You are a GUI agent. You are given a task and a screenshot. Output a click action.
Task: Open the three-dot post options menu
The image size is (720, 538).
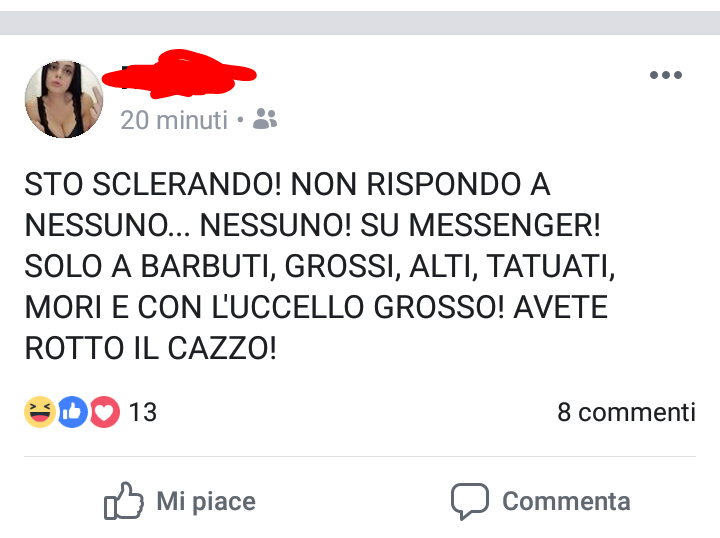click(x=666, y=75)
